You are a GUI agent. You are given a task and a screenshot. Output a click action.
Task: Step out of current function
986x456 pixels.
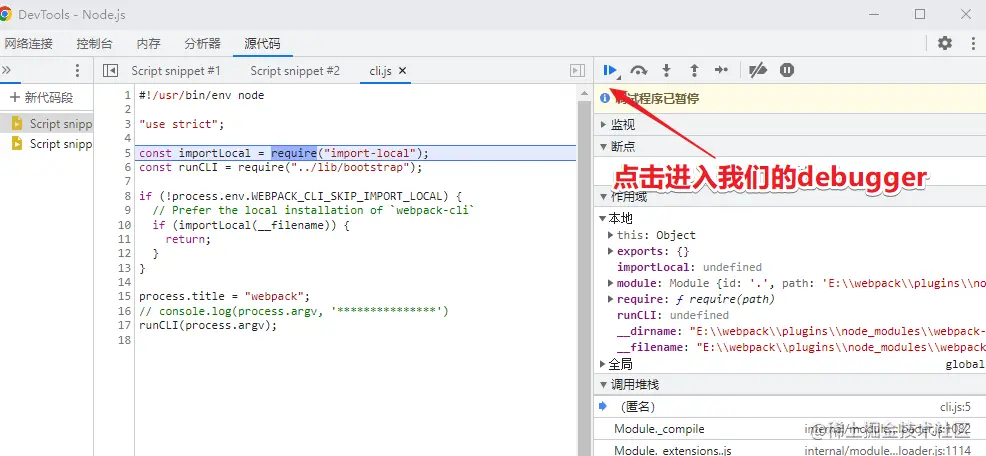pyautogui.click(x=694, y=70)
